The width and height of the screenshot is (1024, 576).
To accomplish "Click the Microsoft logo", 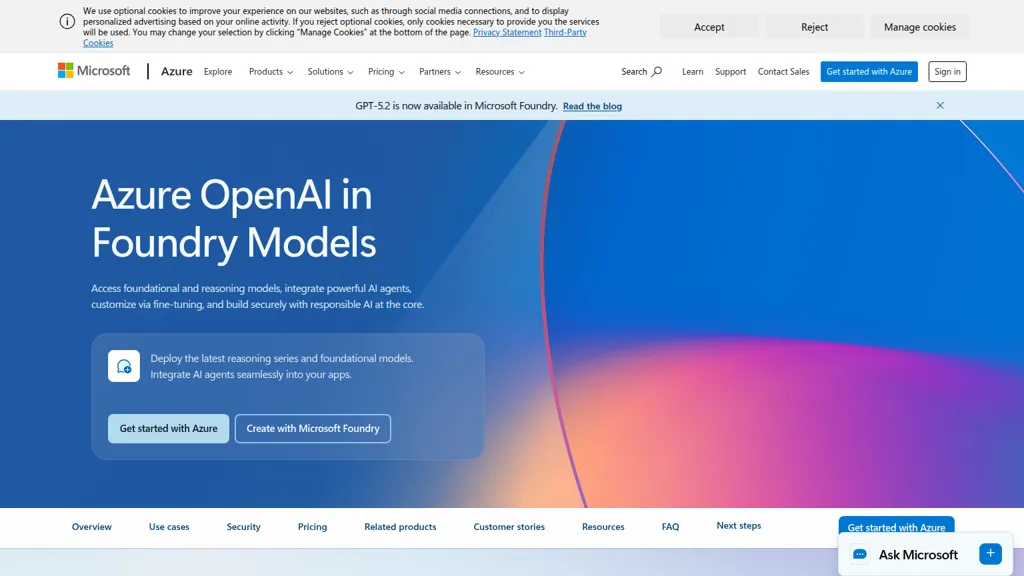I will point(94,71).
